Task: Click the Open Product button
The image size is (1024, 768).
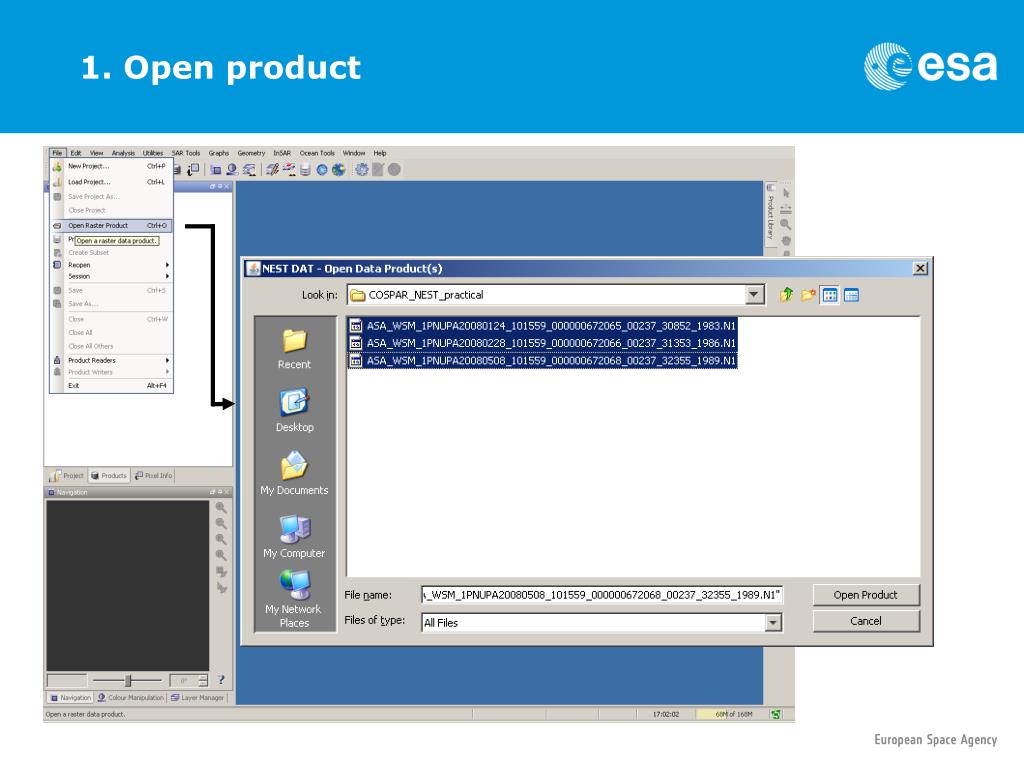Action: point(865,595)
